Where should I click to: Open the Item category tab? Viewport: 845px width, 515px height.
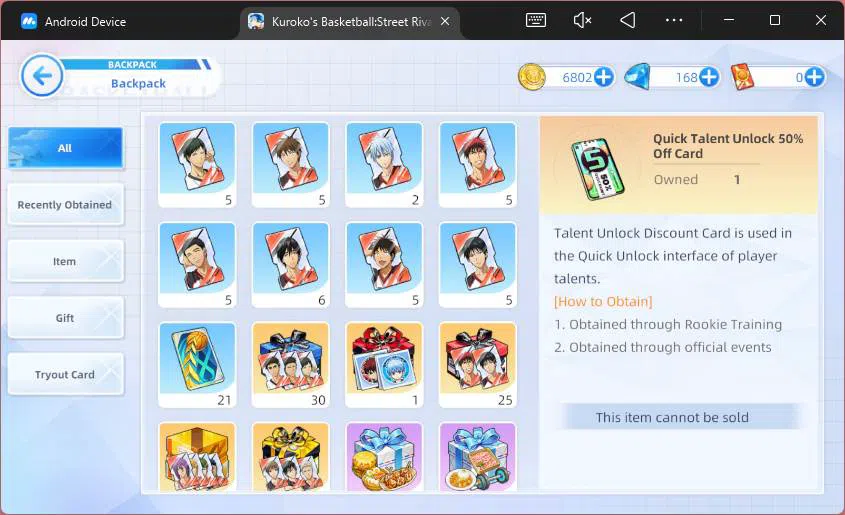[65, 261]
